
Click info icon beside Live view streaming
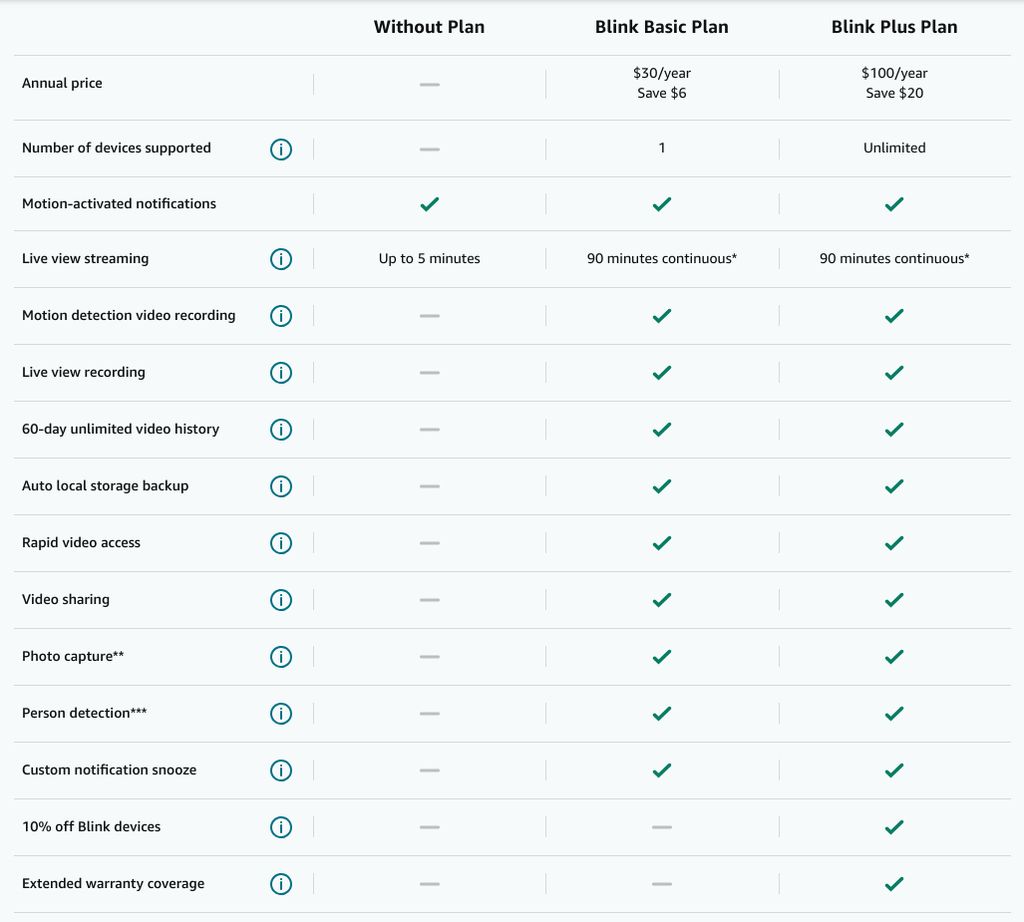pyautogui.click(x=281, y=259)
